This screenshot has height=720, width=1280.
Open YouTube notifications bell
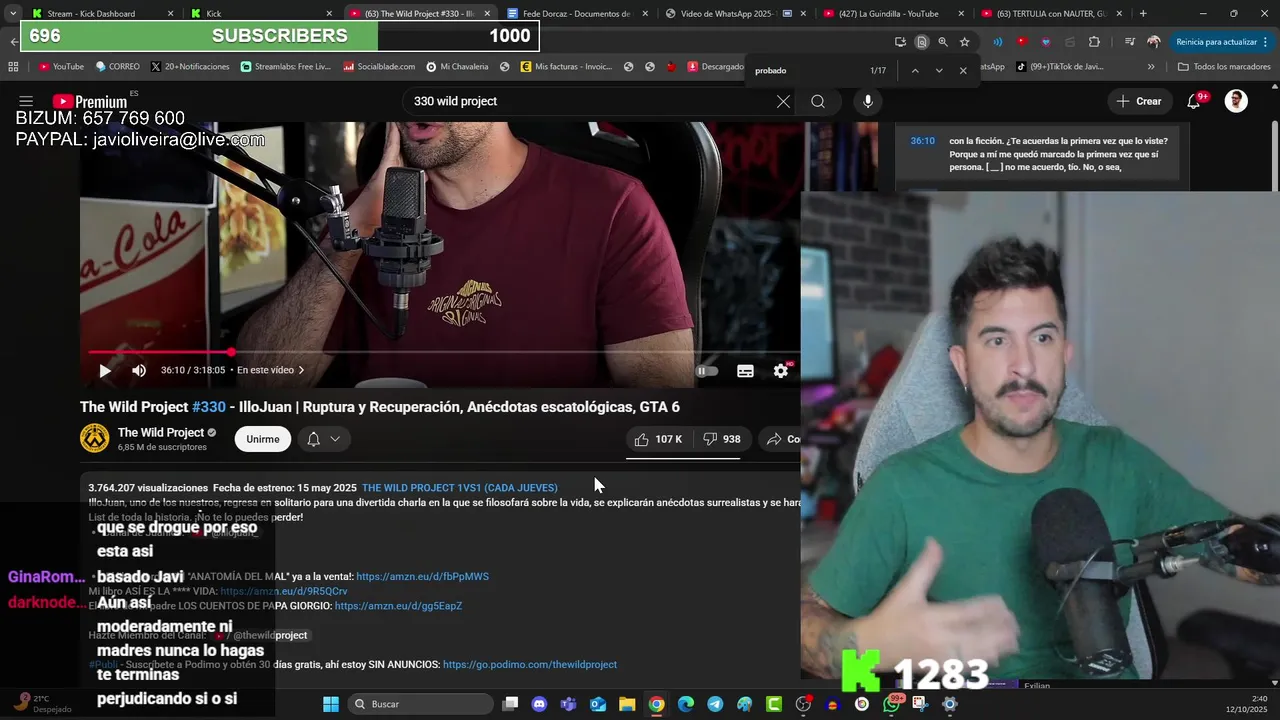coord(1194,101)
